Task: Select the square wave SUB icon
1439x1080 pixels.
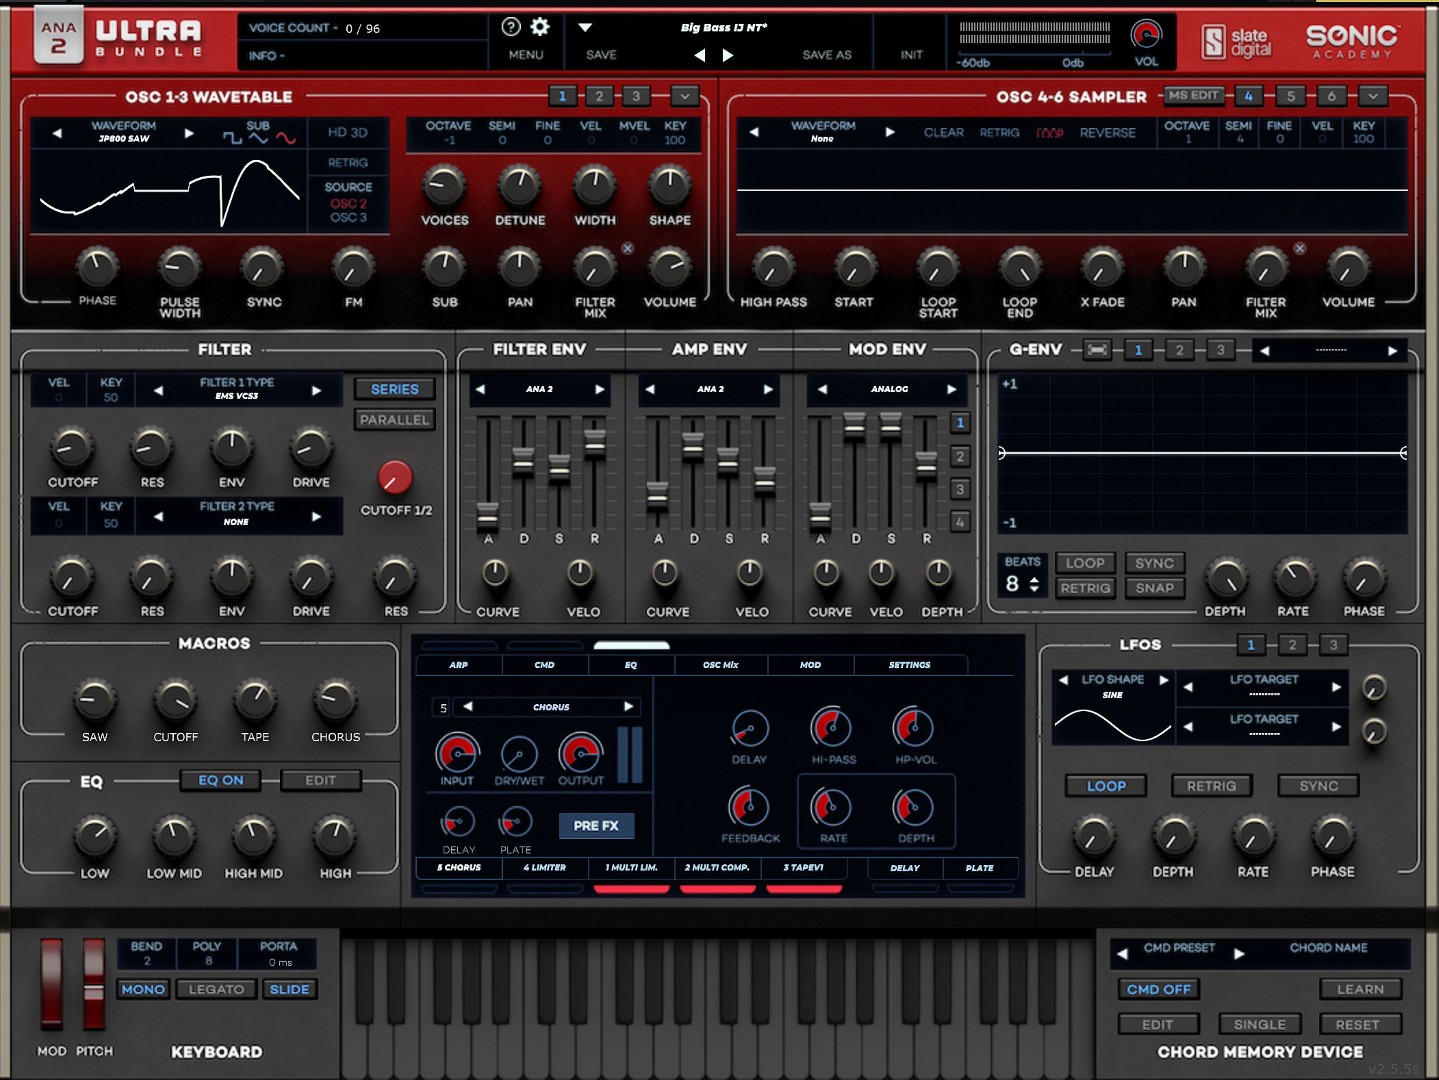Action: [x=232, y=138]
